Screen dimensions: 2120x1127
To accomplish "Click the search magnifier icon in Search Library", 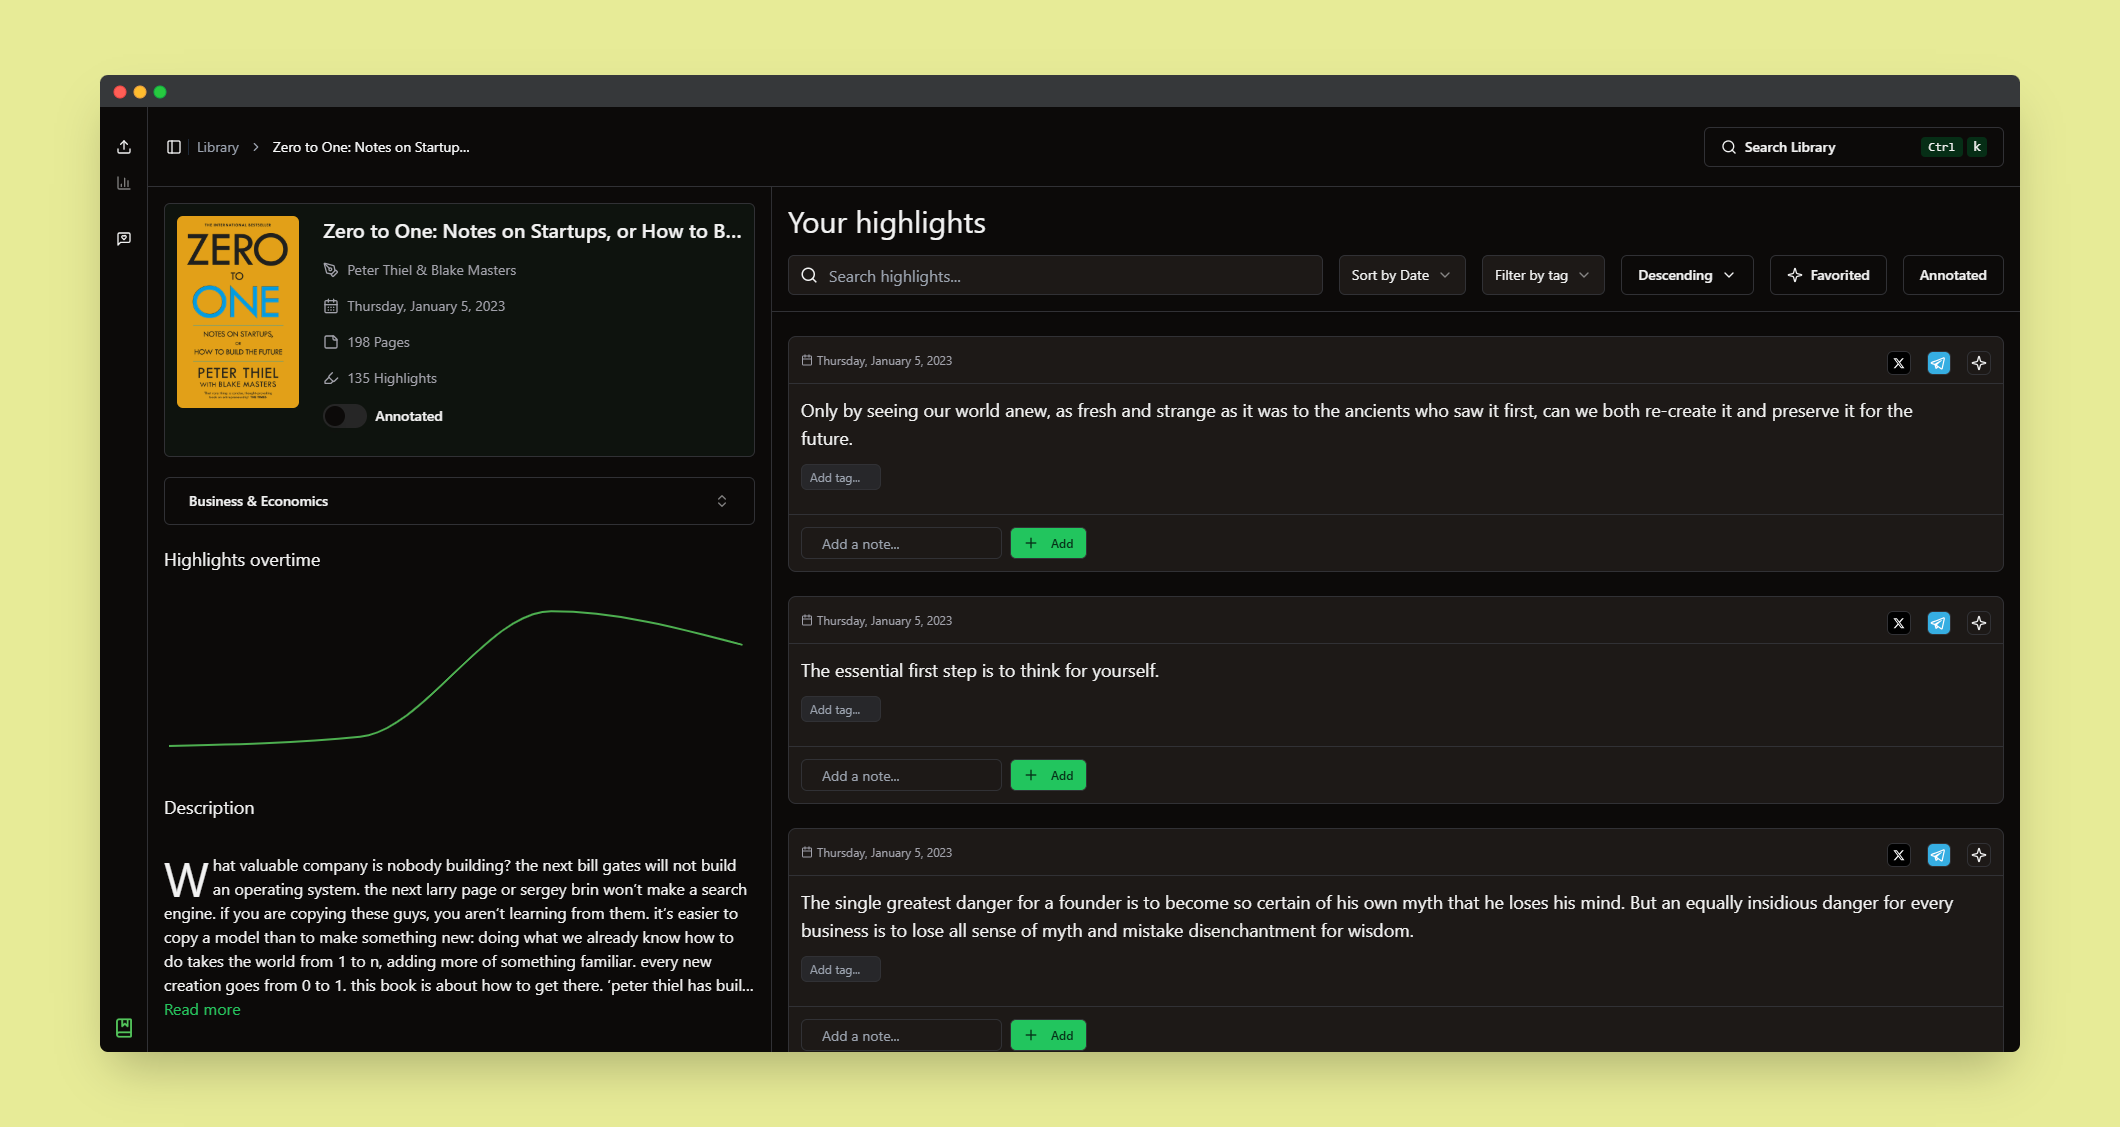I will pos(1729,147).
